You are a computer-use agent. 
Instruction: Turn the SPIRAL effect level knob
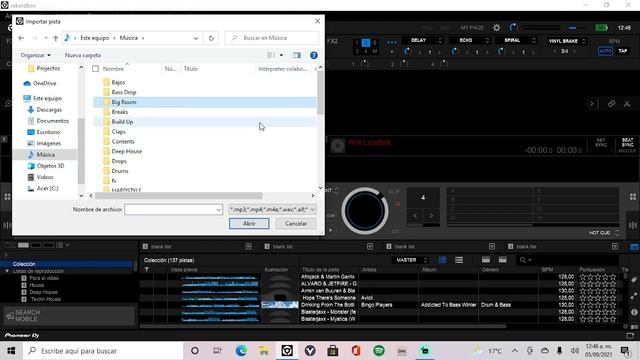coord(501,51)
